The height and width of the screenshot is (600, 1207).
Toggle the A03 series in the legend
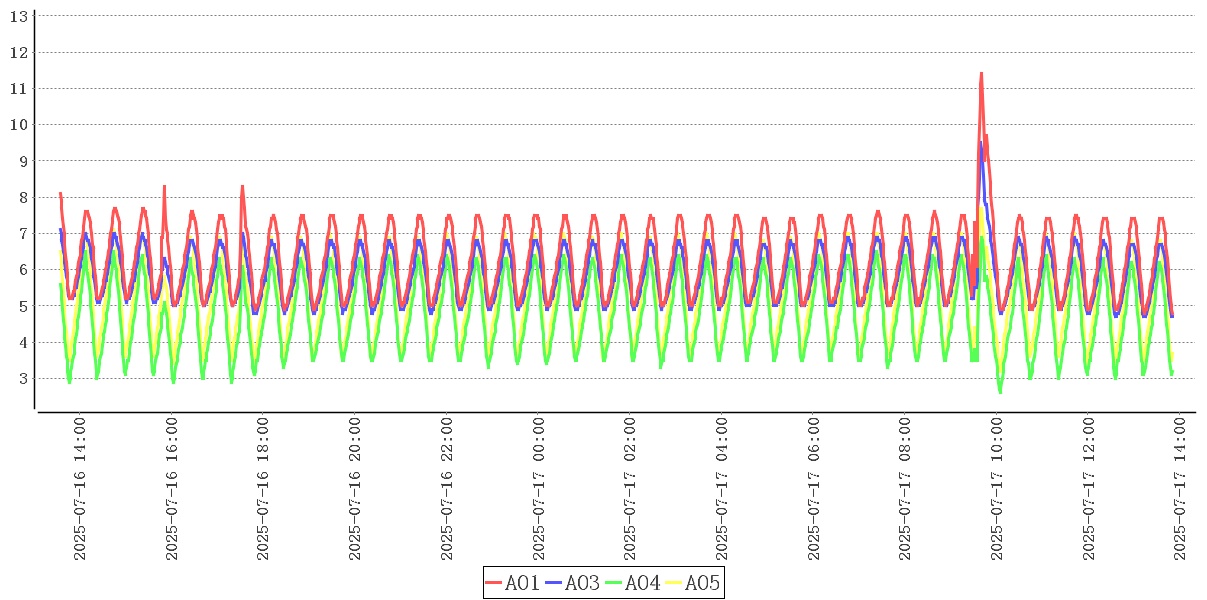click(x=582, y=583)
